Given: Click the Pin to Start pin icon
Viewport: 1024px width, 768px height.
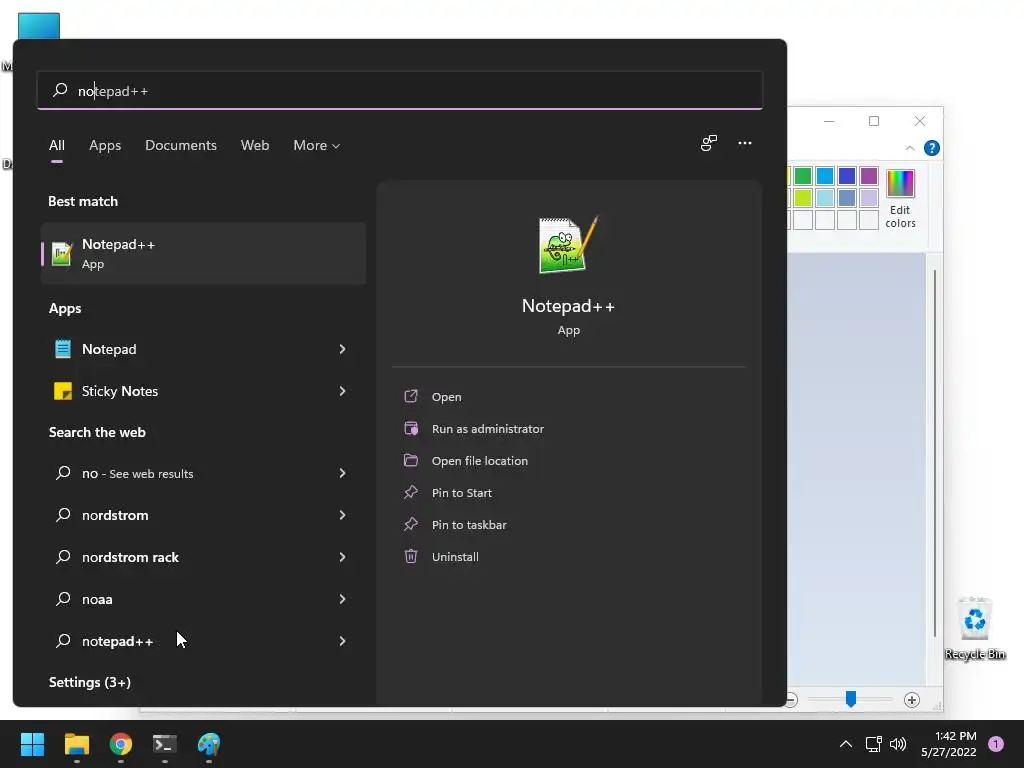Looking at the screenshot, I should 411,492.
